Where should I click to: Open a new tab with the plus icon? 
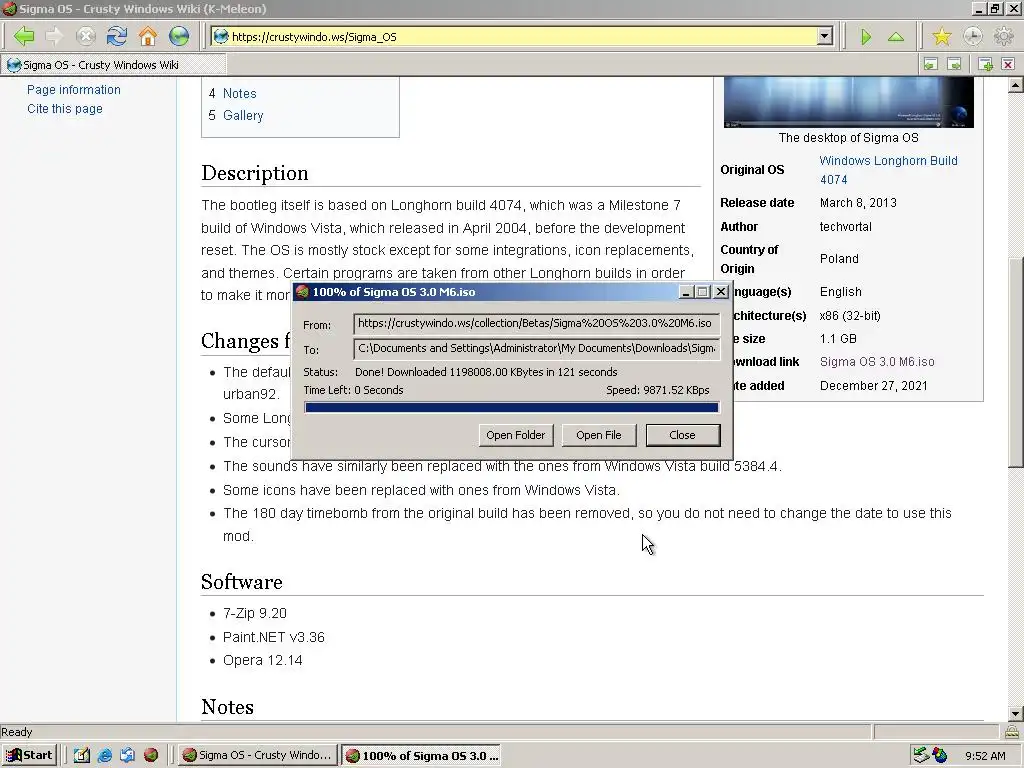click(985, 64)
